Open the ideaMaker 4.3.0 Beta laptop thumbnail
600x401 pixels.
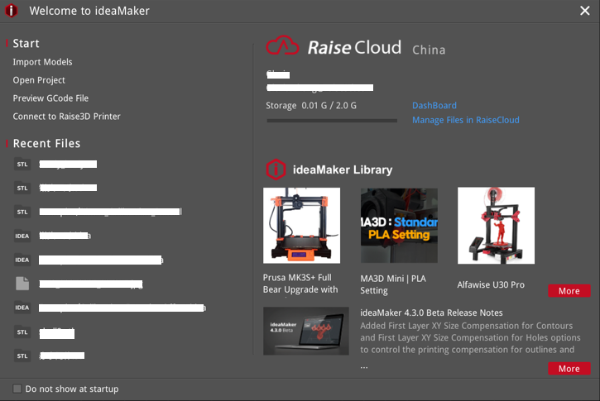306,331
